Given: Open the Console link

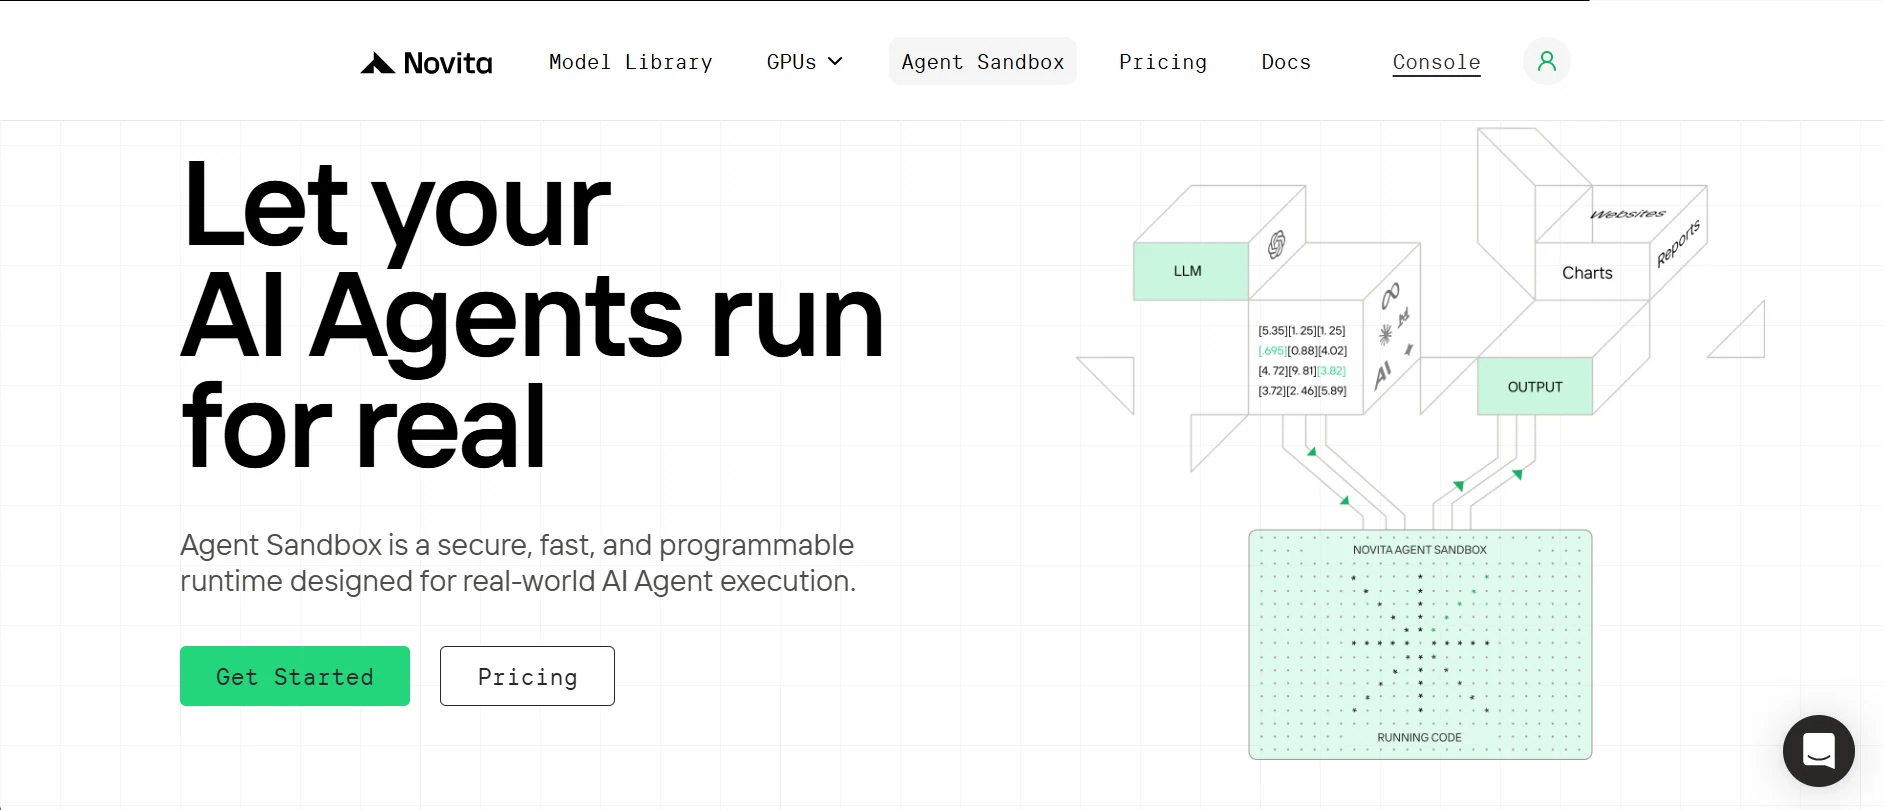Looking at the screenshot, I should point(1436,62).
